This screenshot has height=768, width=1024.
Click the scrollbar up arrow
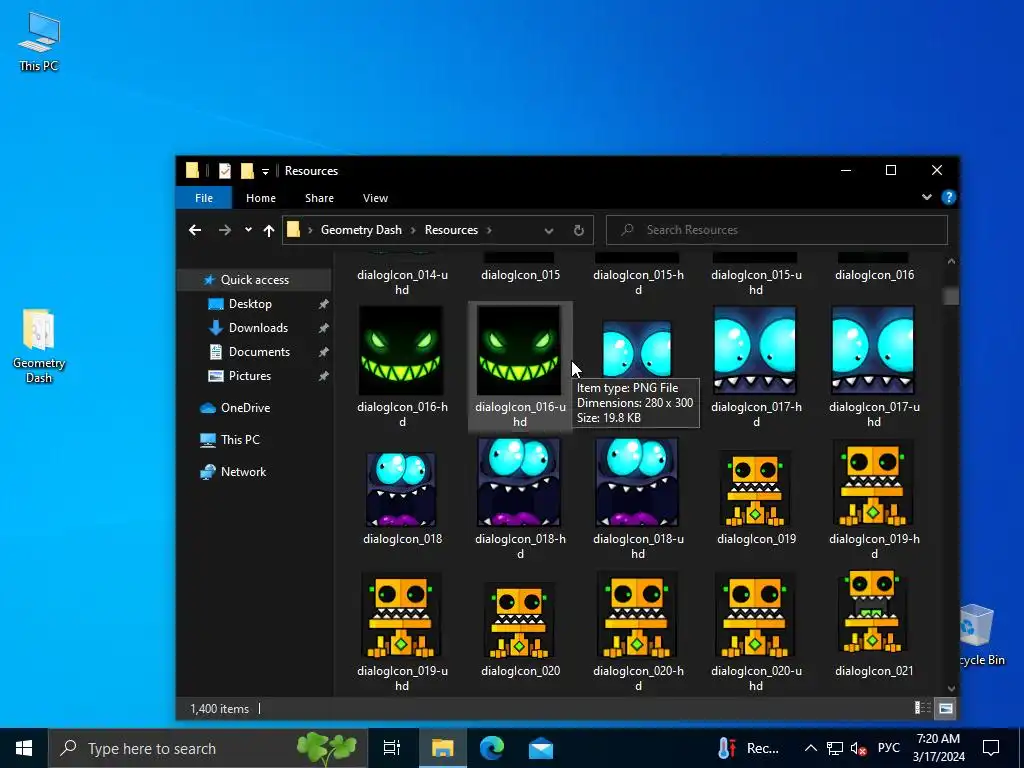pos(951,261)
